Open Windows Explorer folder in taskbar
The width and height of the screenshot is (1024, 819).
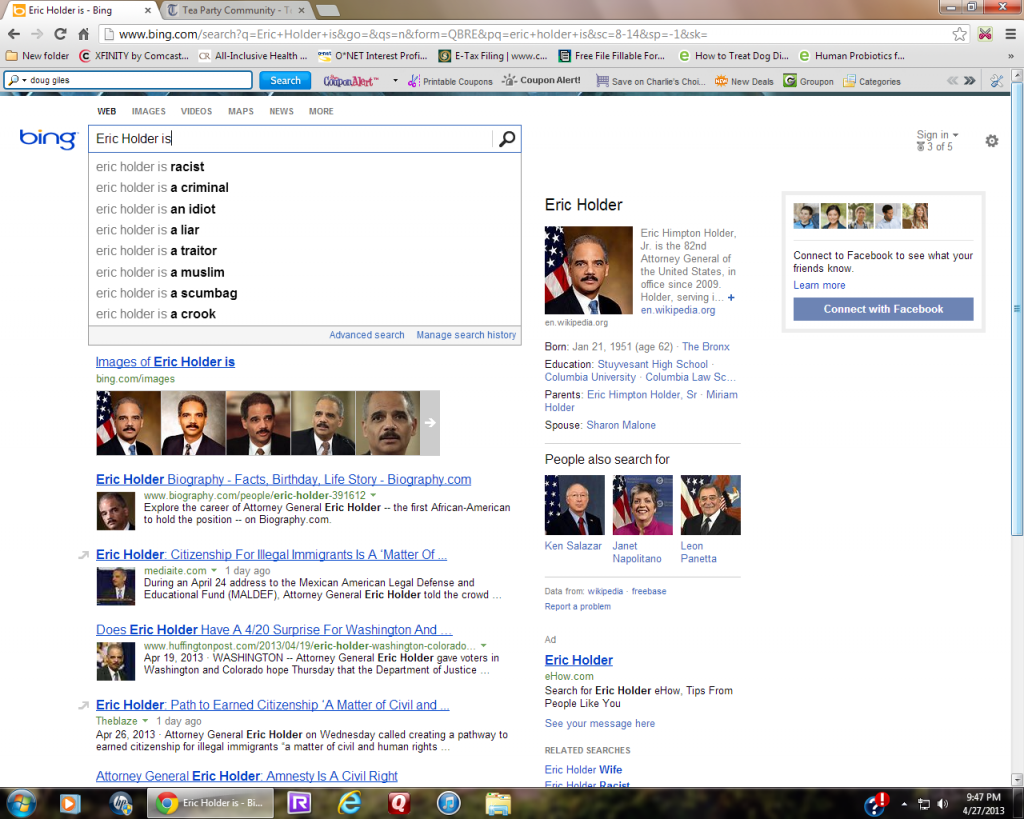coord(498,802)
